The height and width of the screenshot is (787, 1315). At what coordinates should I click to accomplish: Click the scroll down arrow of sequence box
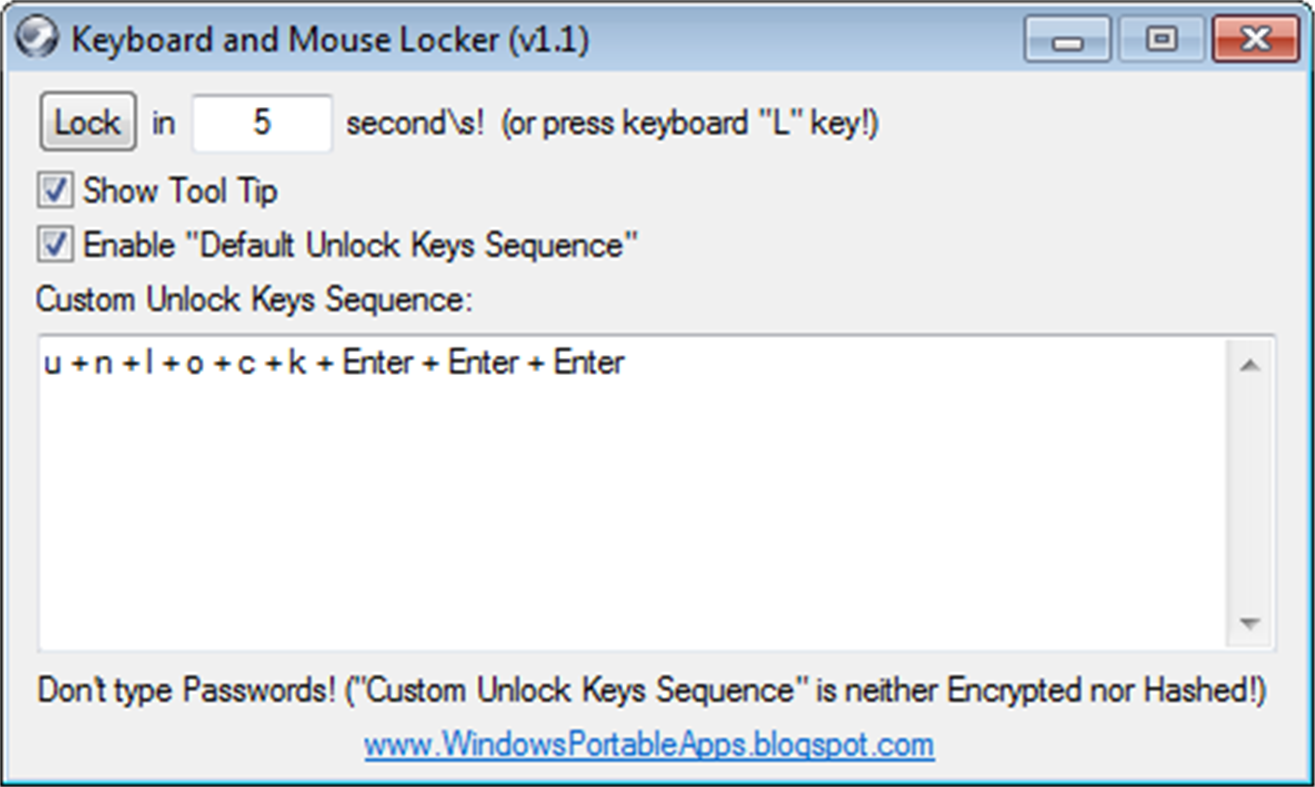tap(1249, 623)
